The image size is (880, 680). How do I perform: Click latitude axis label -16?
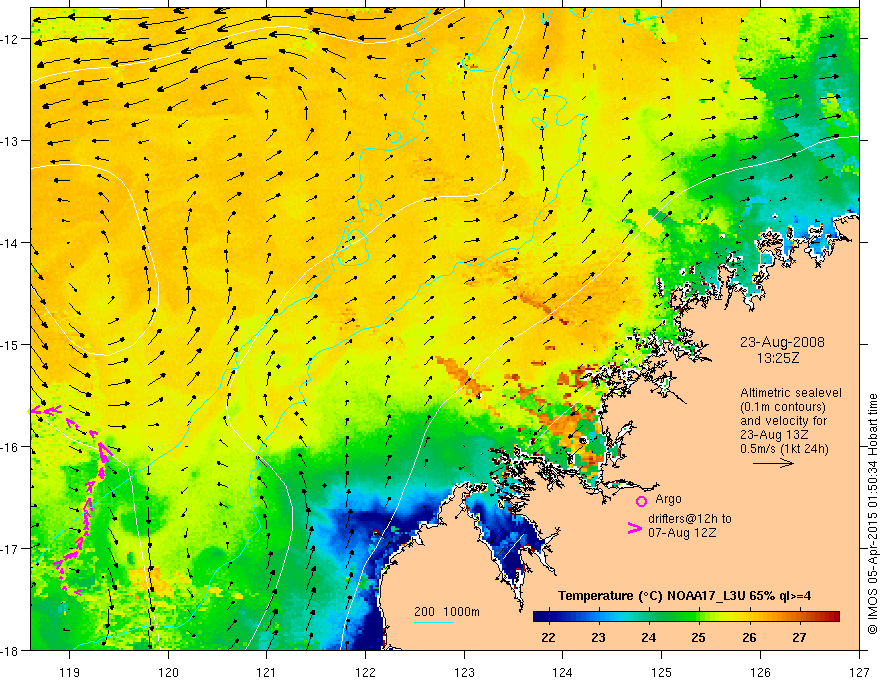click(x=11, y=447)
